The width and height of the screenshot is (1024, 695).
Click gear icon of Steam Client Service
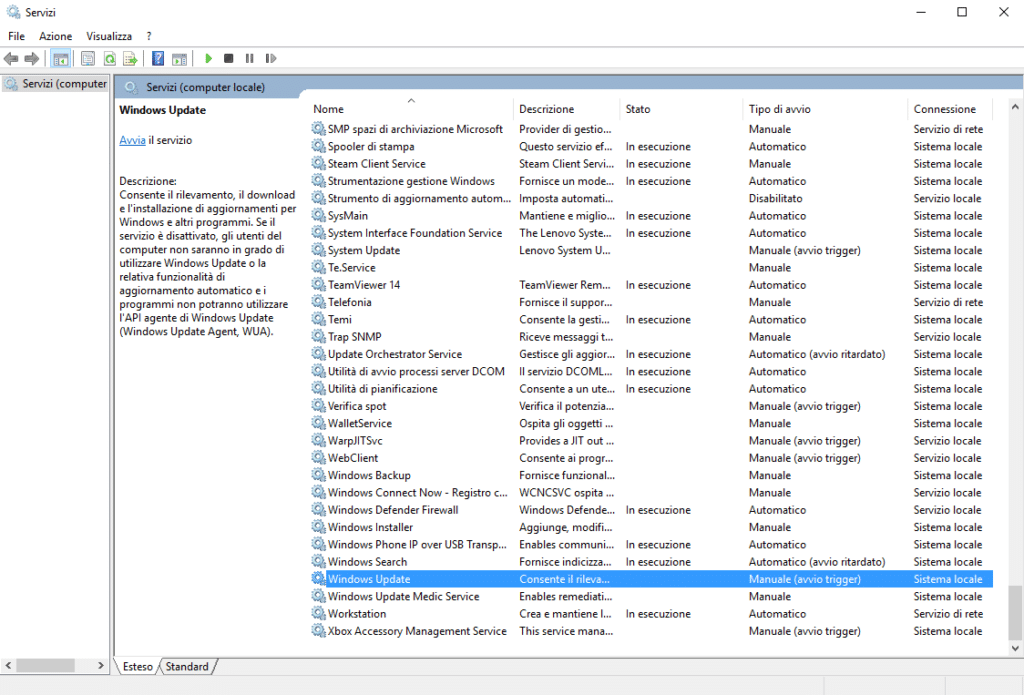pos(318,163)
